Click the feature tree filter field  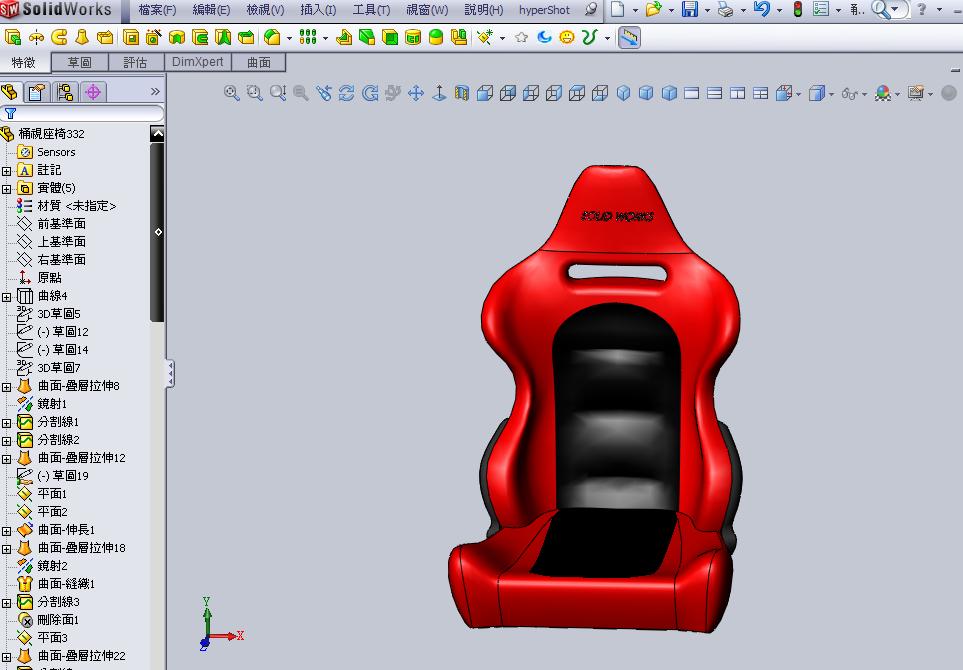coord(82,113)
